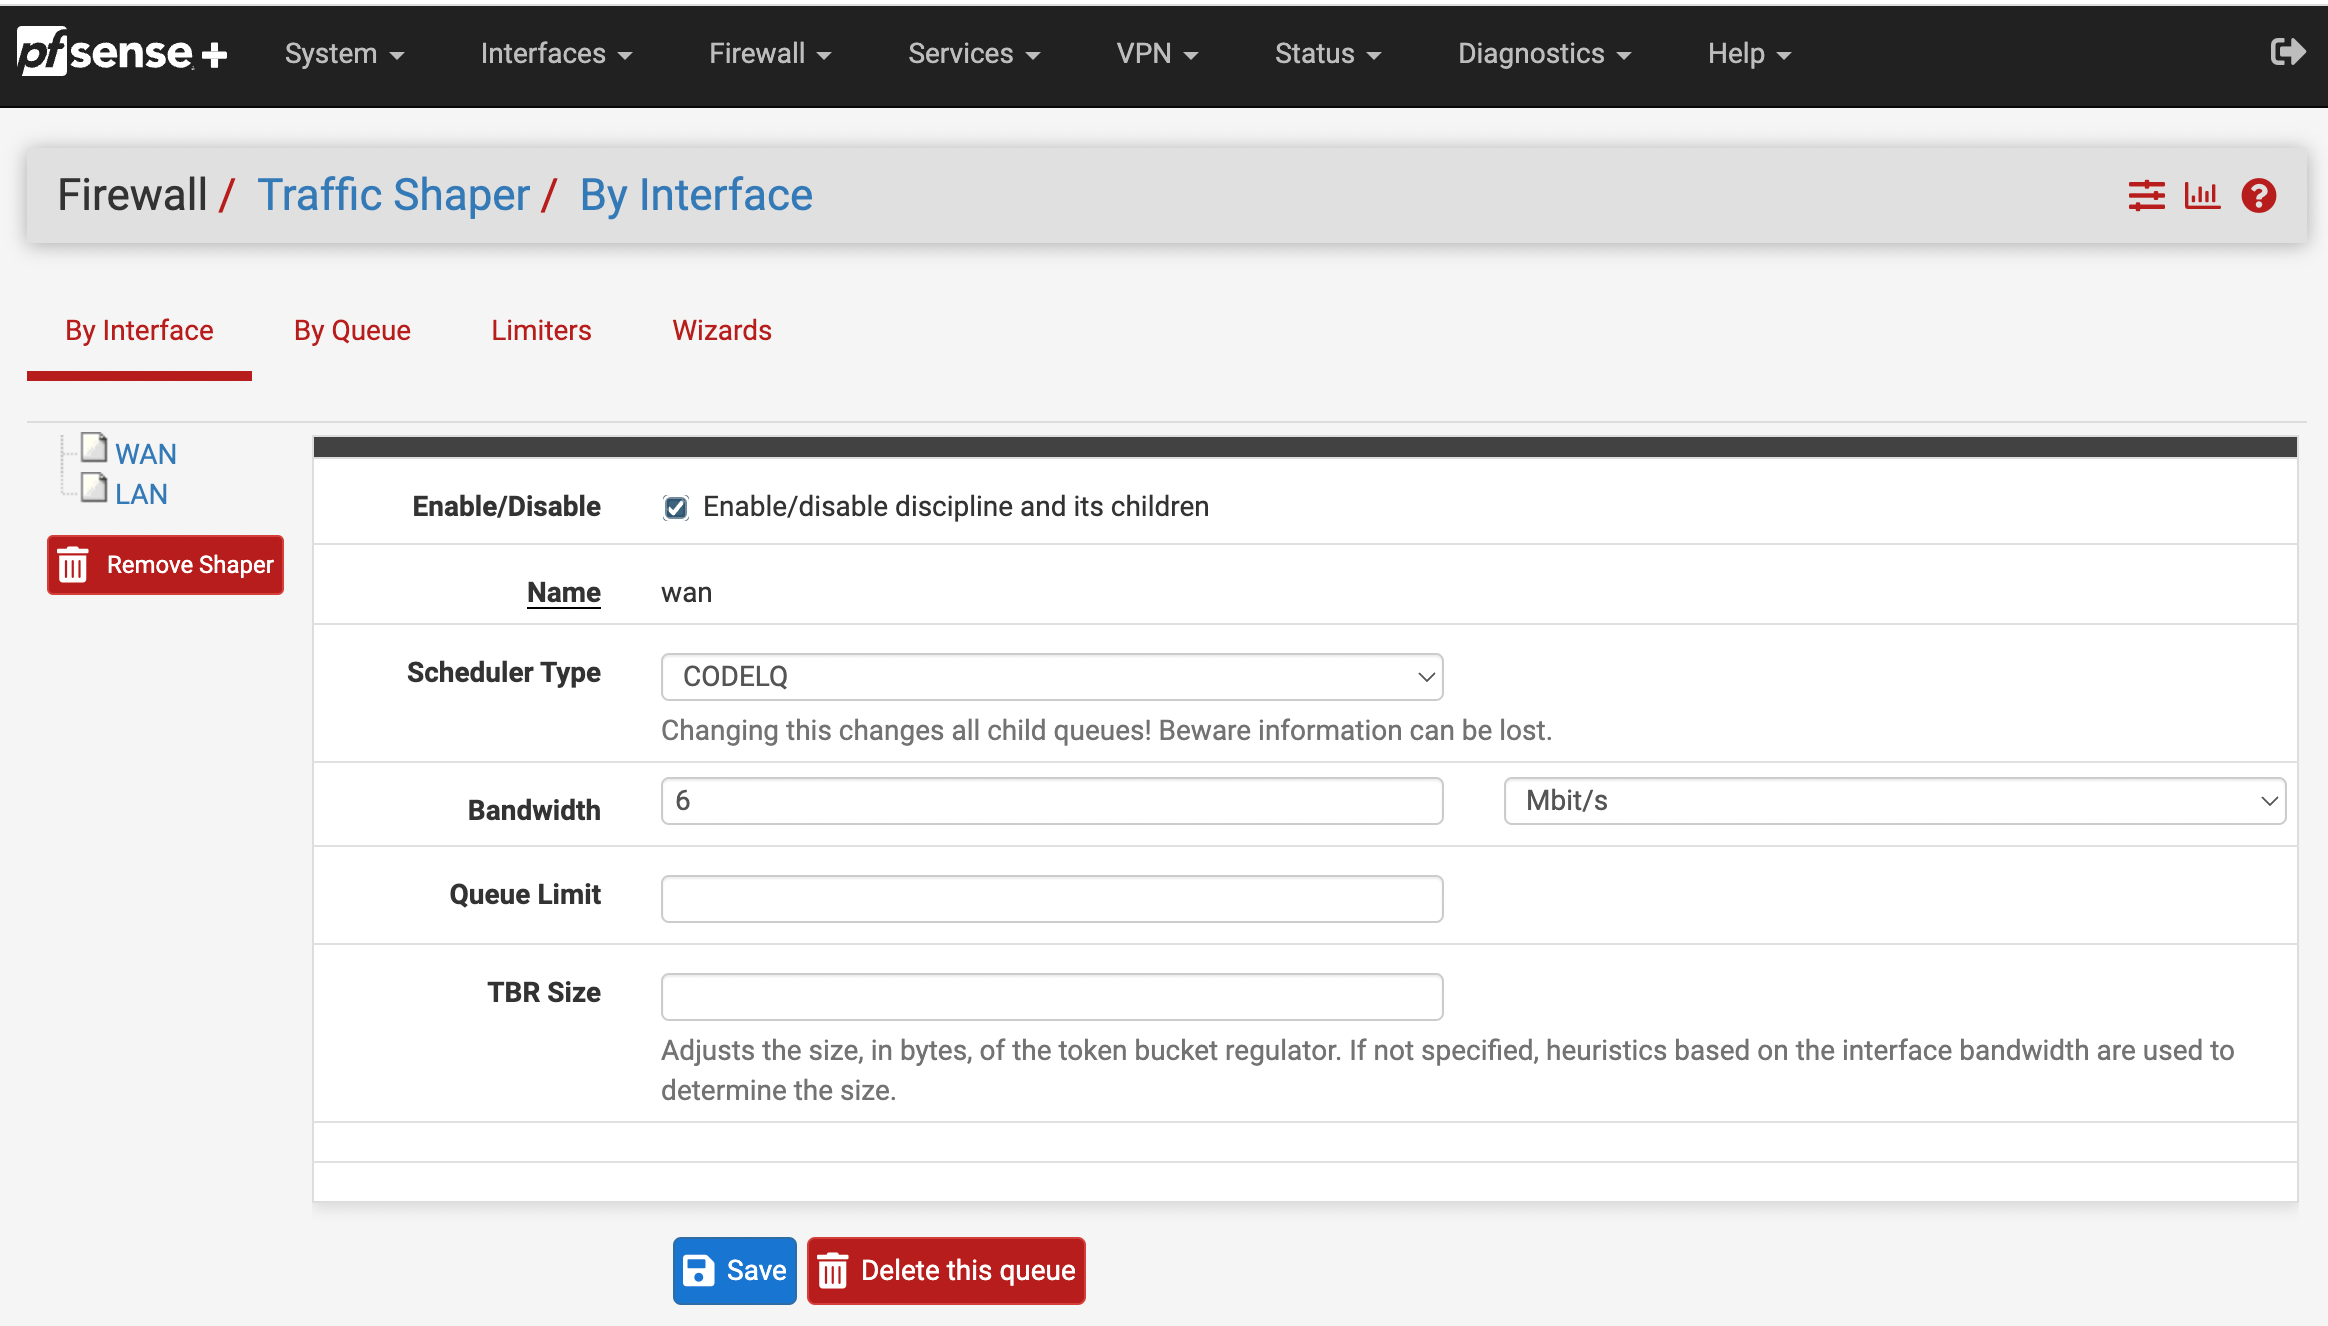Expand the Services navigation menu

(x=973, y=54)
